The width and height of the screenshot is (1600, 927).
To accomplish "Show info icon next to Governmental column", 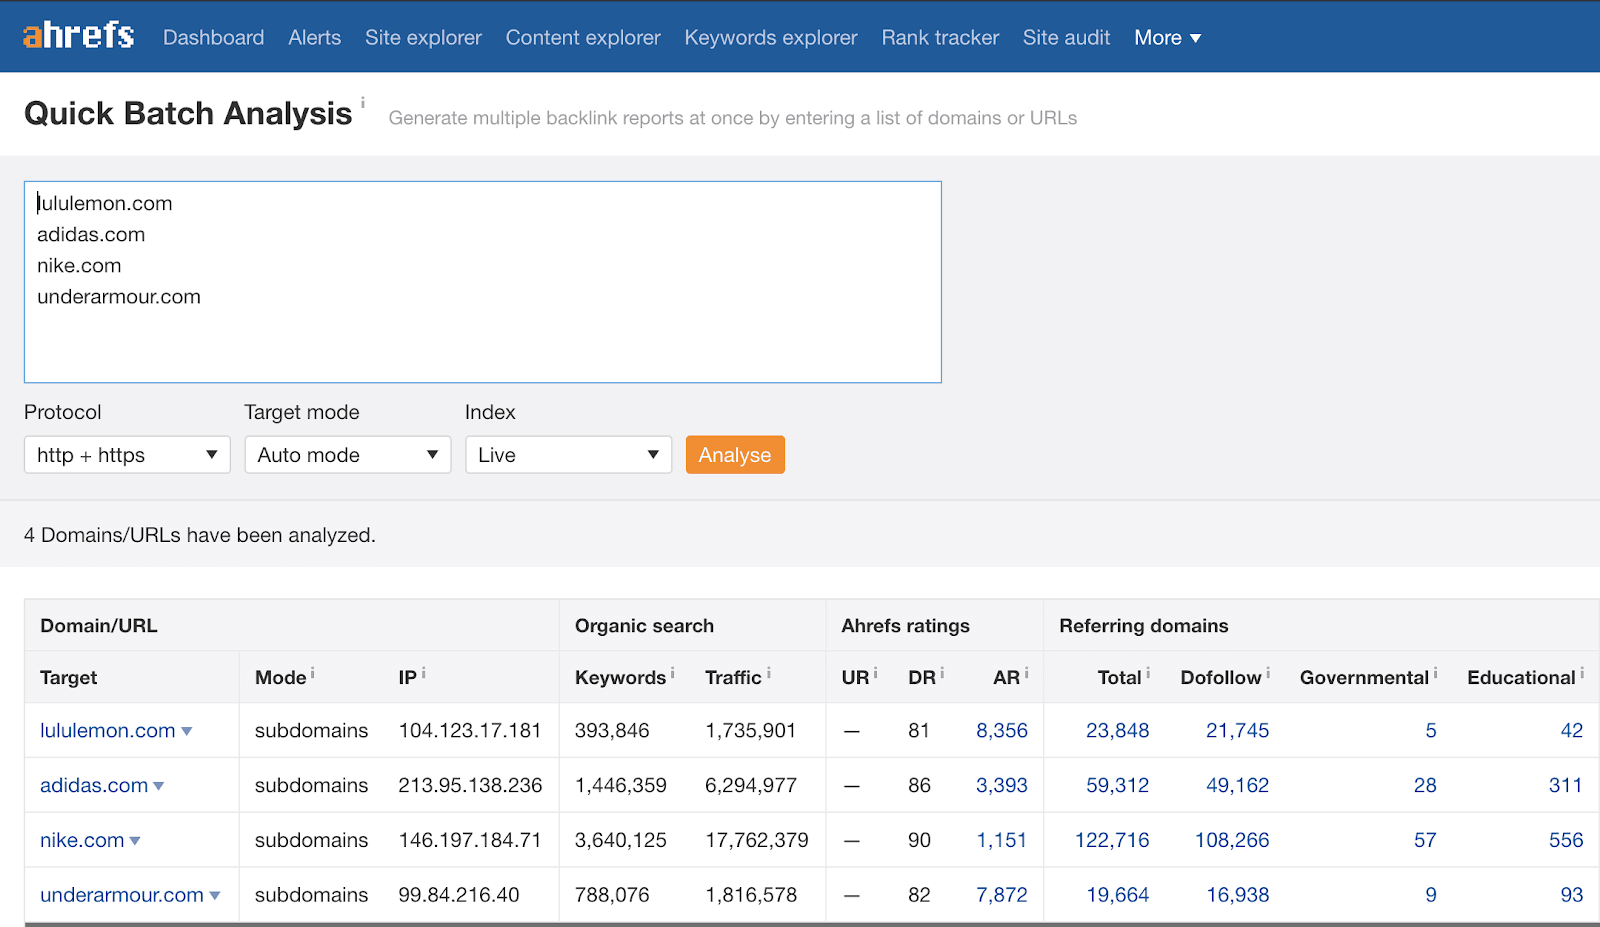I will [x=1435, y=674].
